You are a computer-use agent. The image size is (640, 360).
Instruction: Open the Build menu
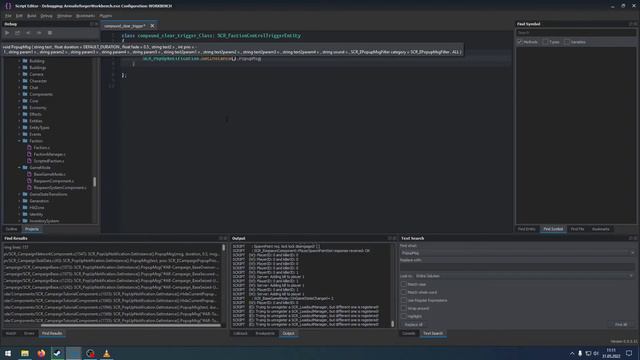[x=31, y=16]
